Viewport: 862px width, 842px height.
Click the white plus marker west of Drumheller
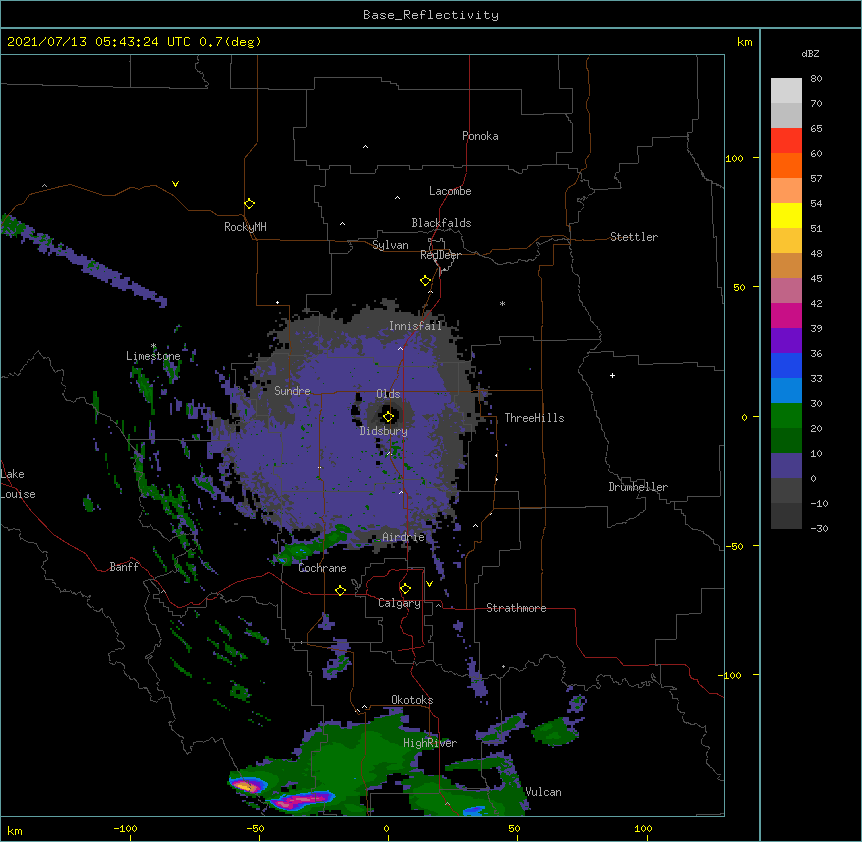(612, 375)
